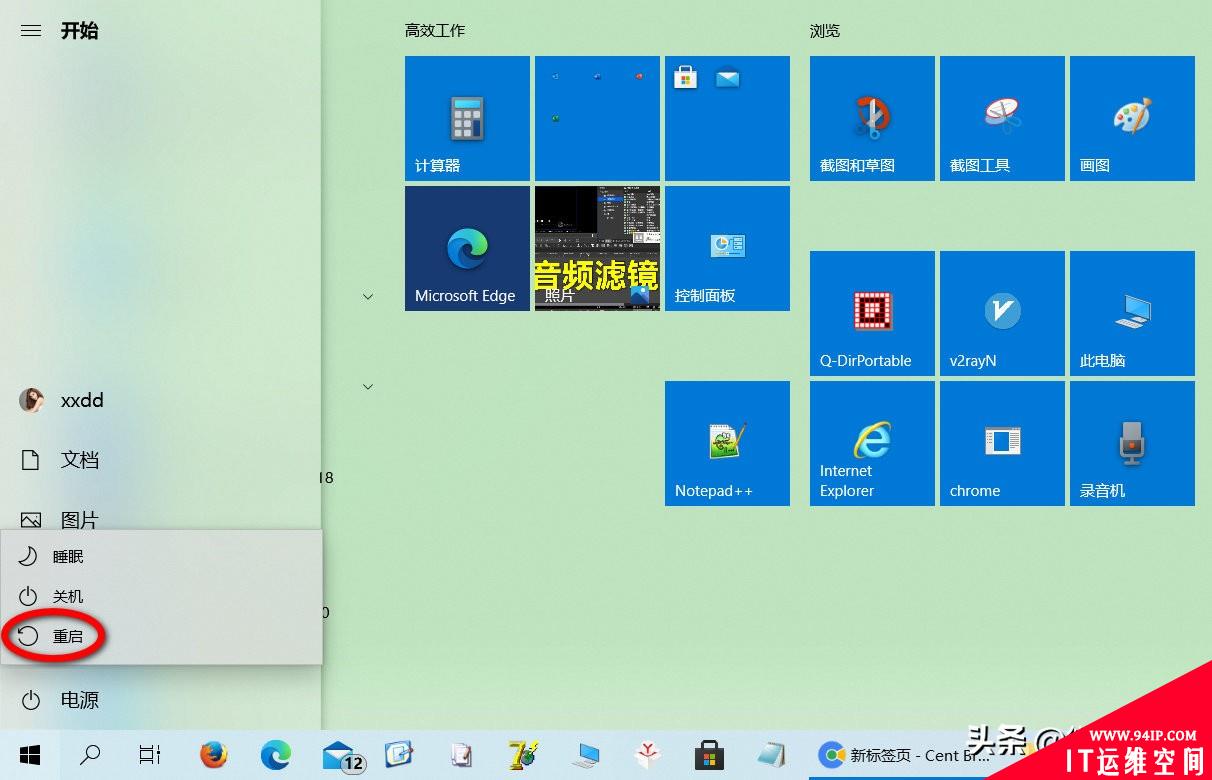Launch the 截图工具 snipping tool tile
This screenshot has height=780, width=1212.
pos(1002,118)
